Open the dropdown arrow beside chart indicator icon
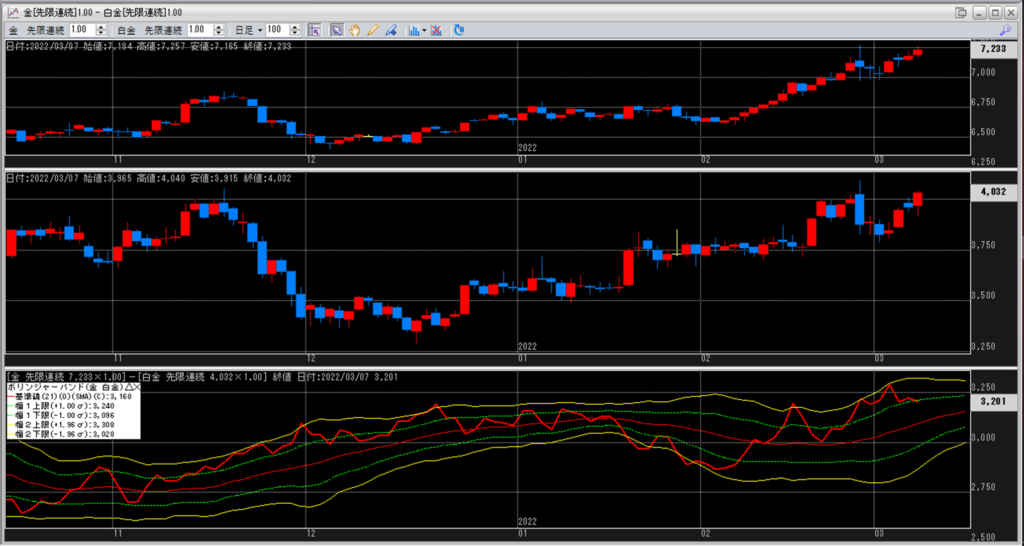The image size is (1024, 546). click(x=425, y=30)
